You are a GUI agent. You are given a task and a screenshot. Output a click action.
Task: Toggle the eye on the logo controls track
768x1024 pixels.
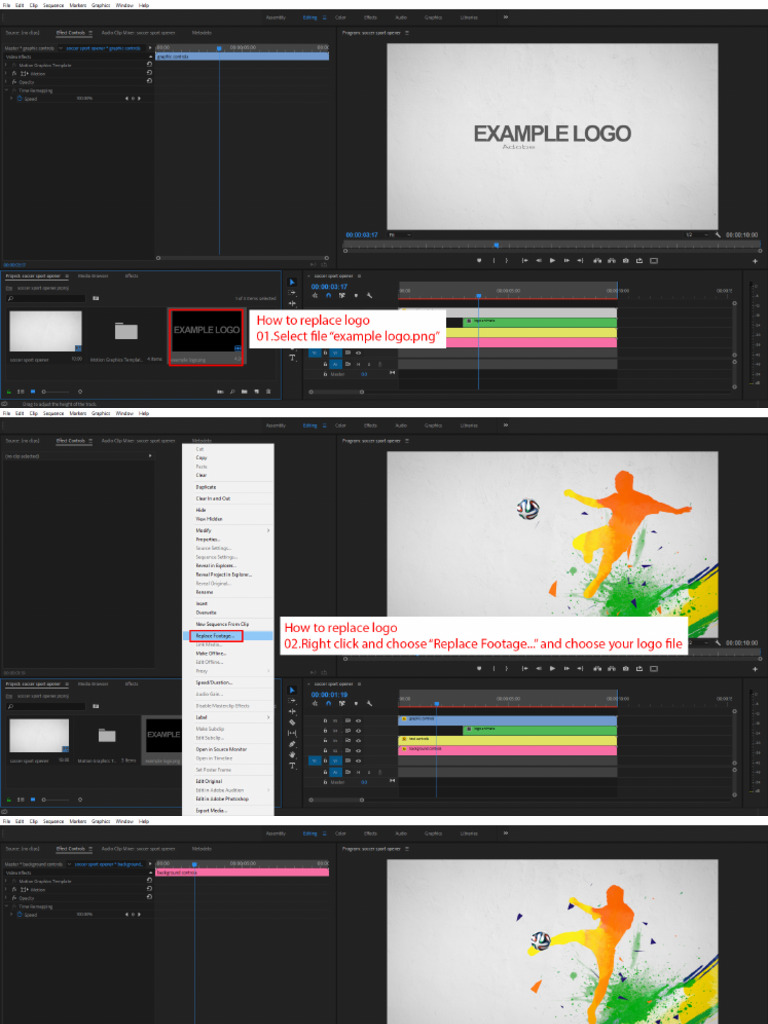pyautogui.click(x=358, y=731)
